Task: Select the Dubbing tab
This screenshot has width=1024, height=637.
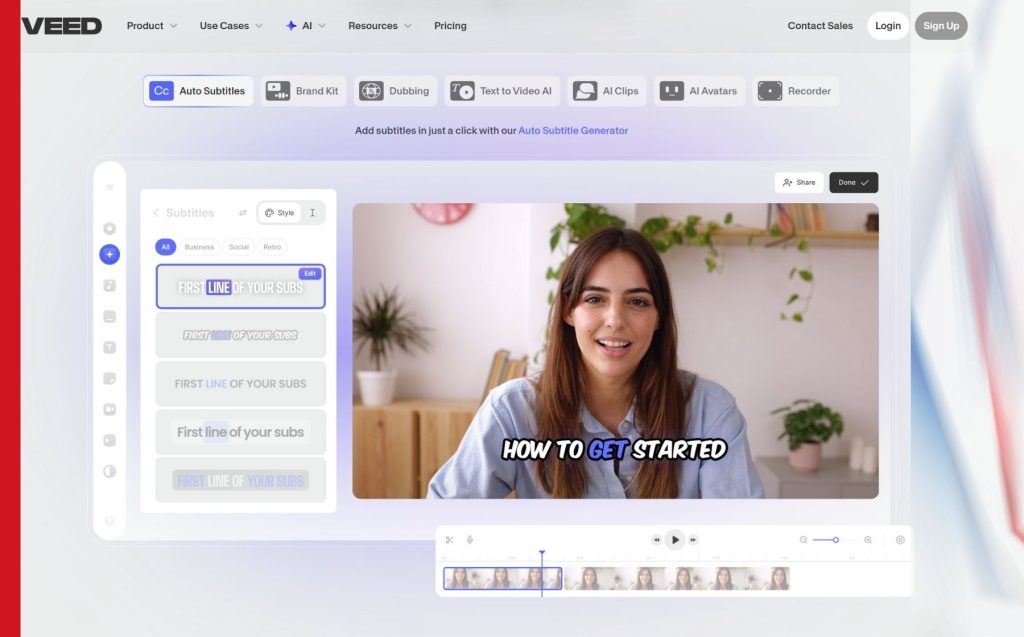Action: coord(395,91)
